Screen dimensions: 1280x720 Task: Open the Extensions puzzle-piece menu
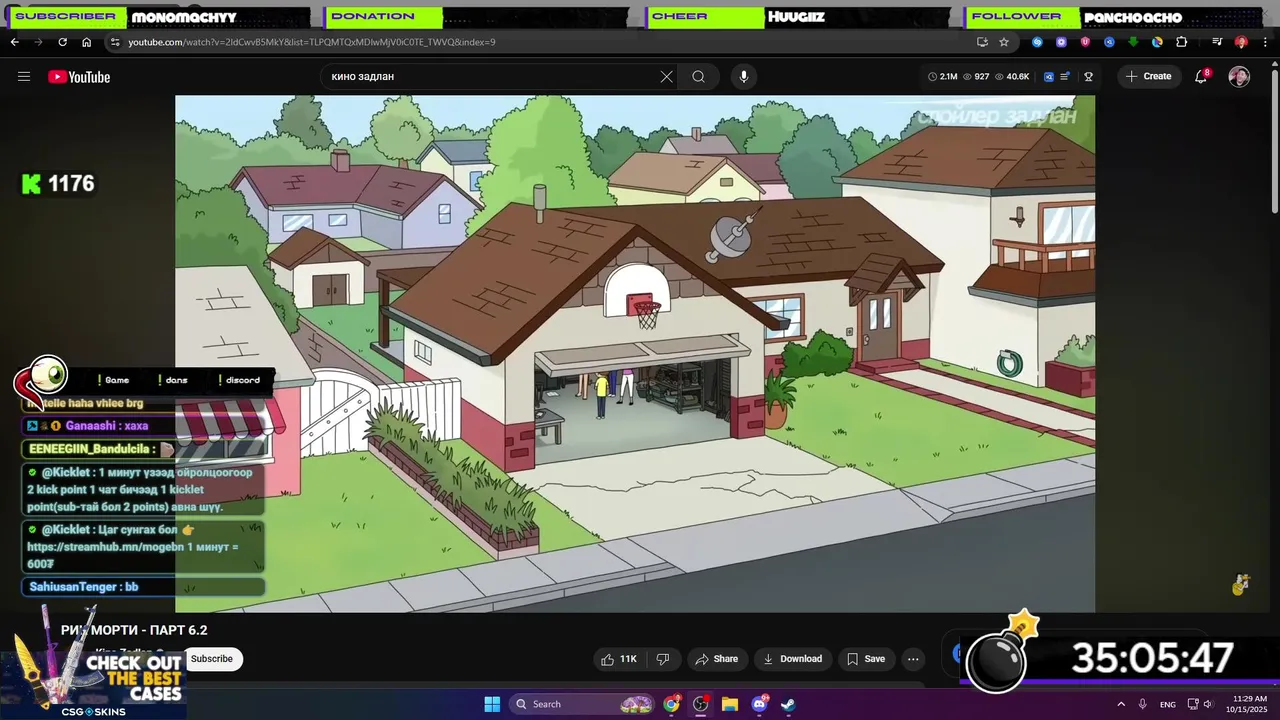(1181, 42)
